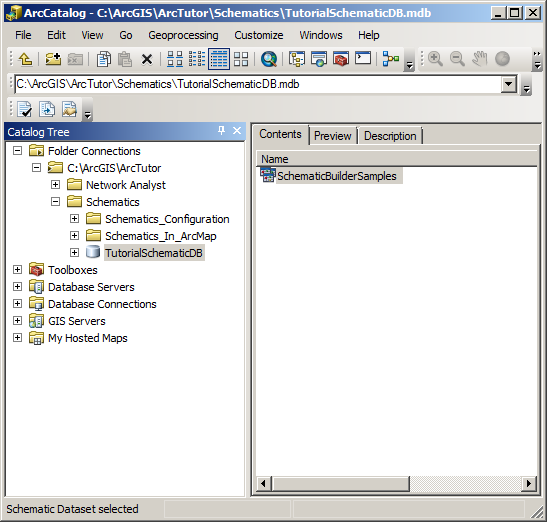Open the Python command window icon

(363, 58)
